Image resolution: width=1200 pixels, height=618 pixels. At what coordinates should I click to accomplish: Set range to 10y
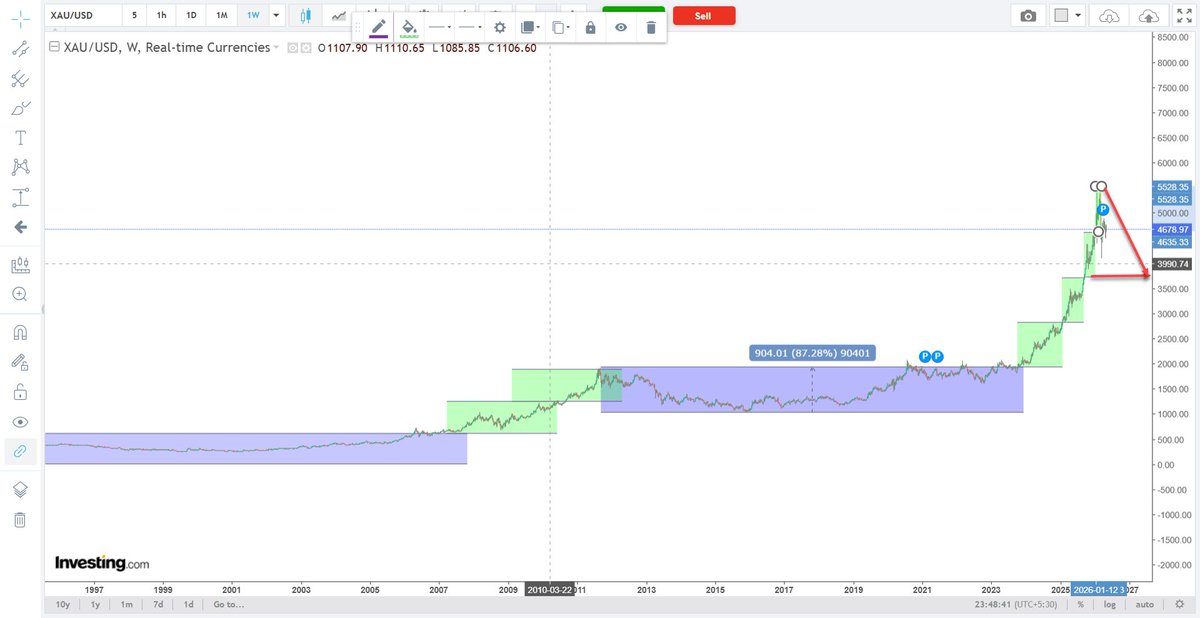(62, 604)
